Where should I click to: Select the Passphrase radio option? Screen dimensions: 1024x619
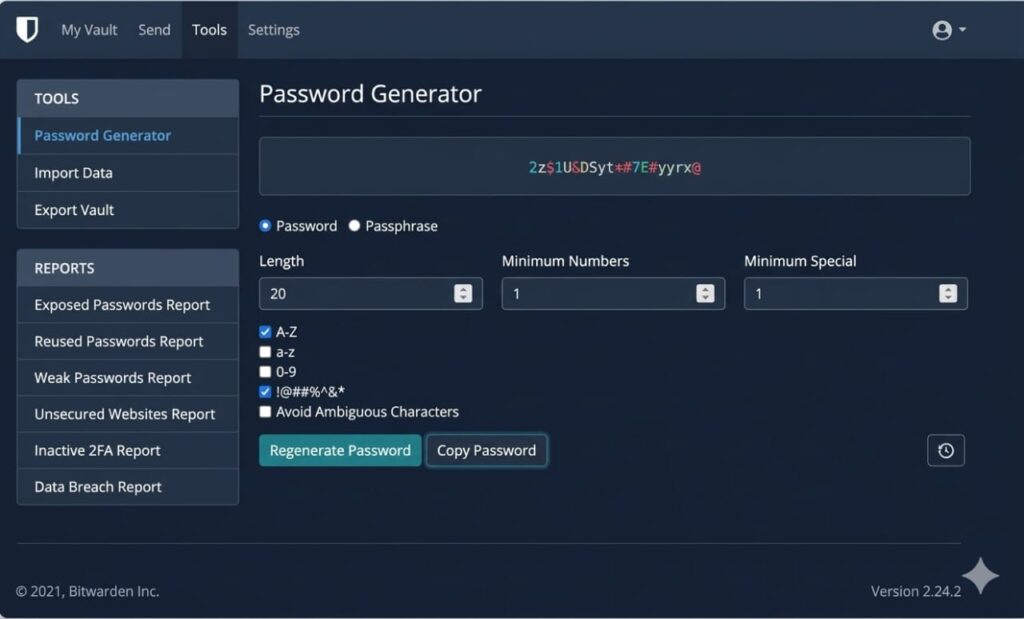[354, 226]
